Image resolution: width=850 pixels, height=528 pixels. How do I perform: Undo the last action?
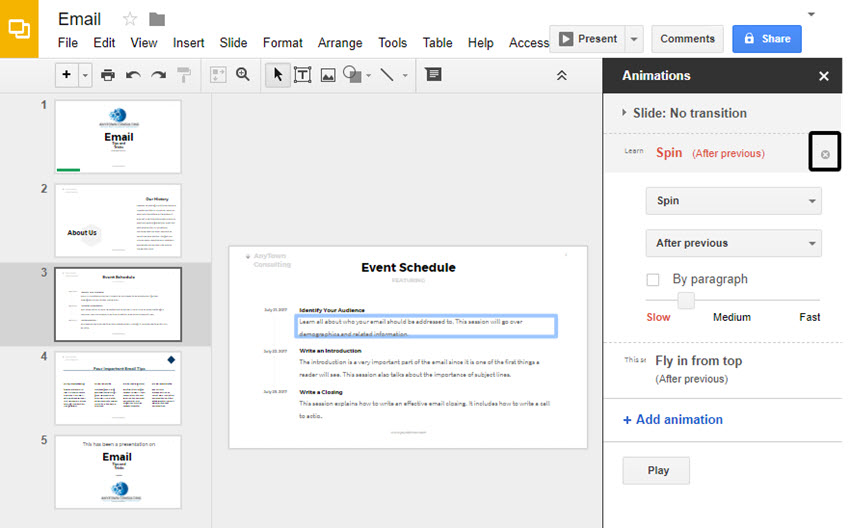(x=133, y=75)
